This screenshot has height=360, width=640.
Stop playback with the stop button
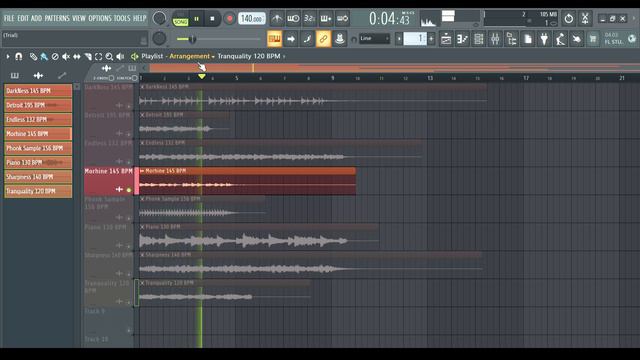click(212, 19)
